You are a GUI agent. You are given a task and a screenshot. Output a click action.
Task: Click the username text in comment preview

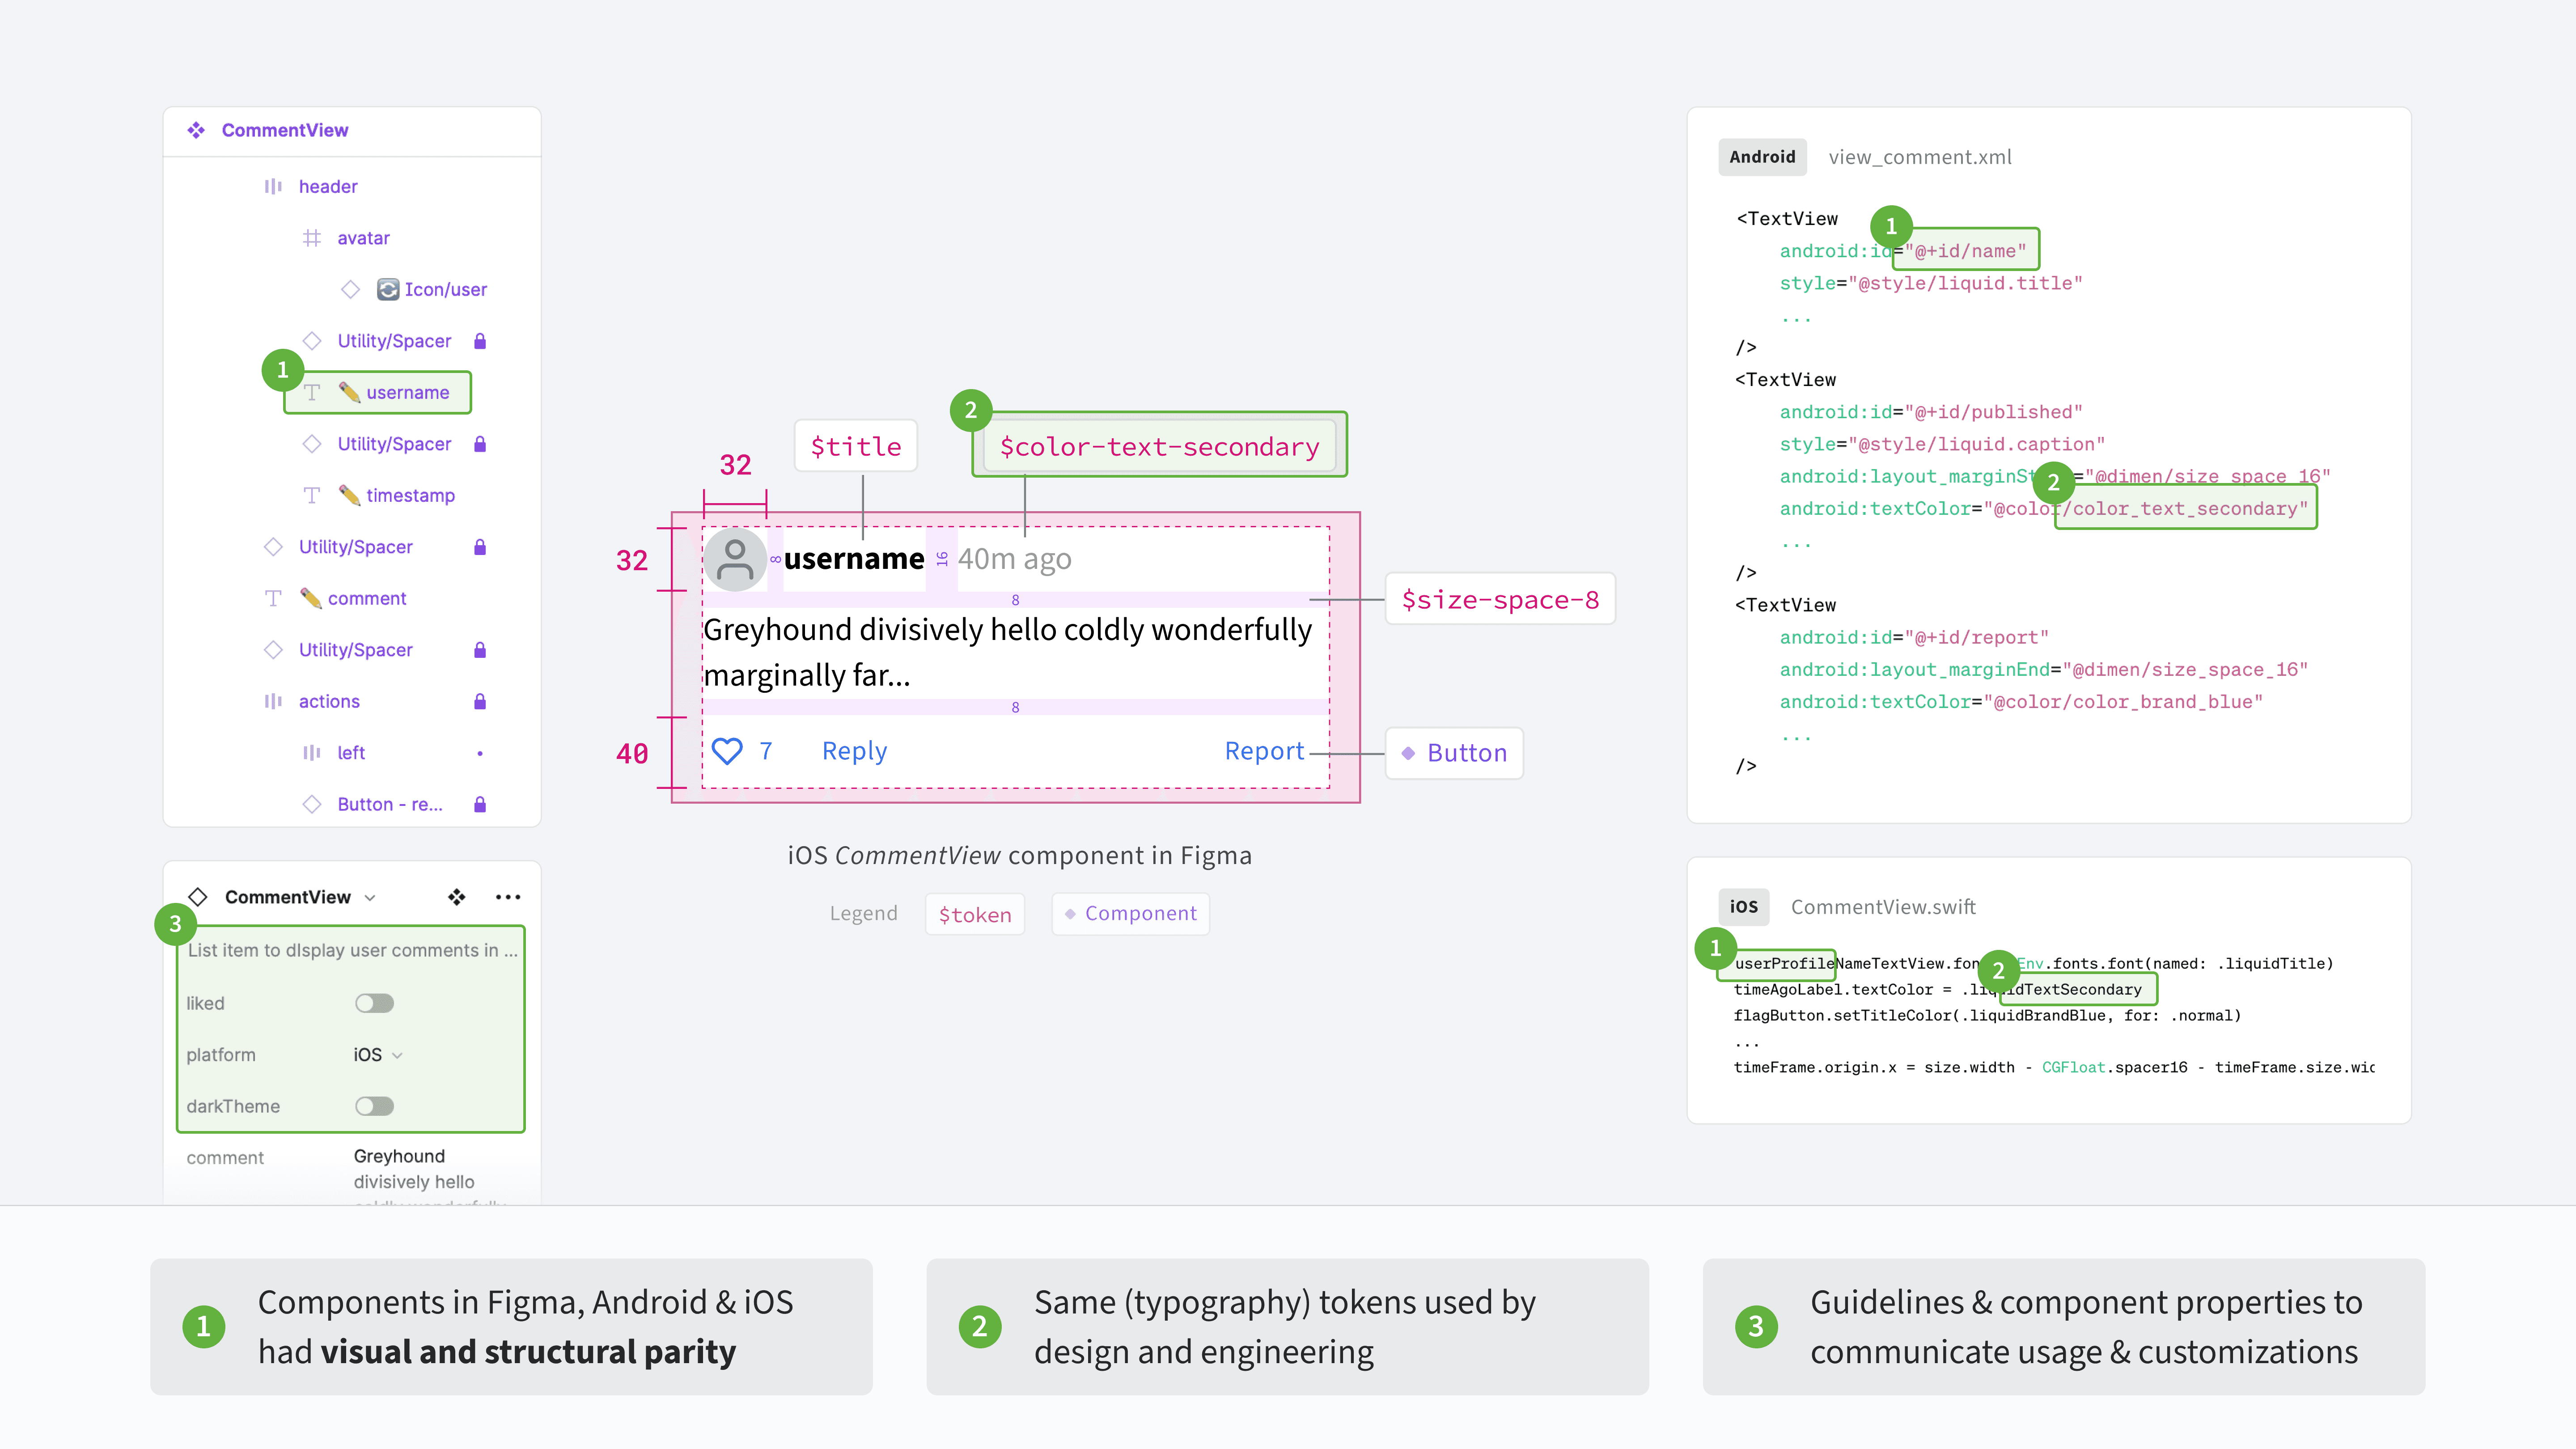854,559
